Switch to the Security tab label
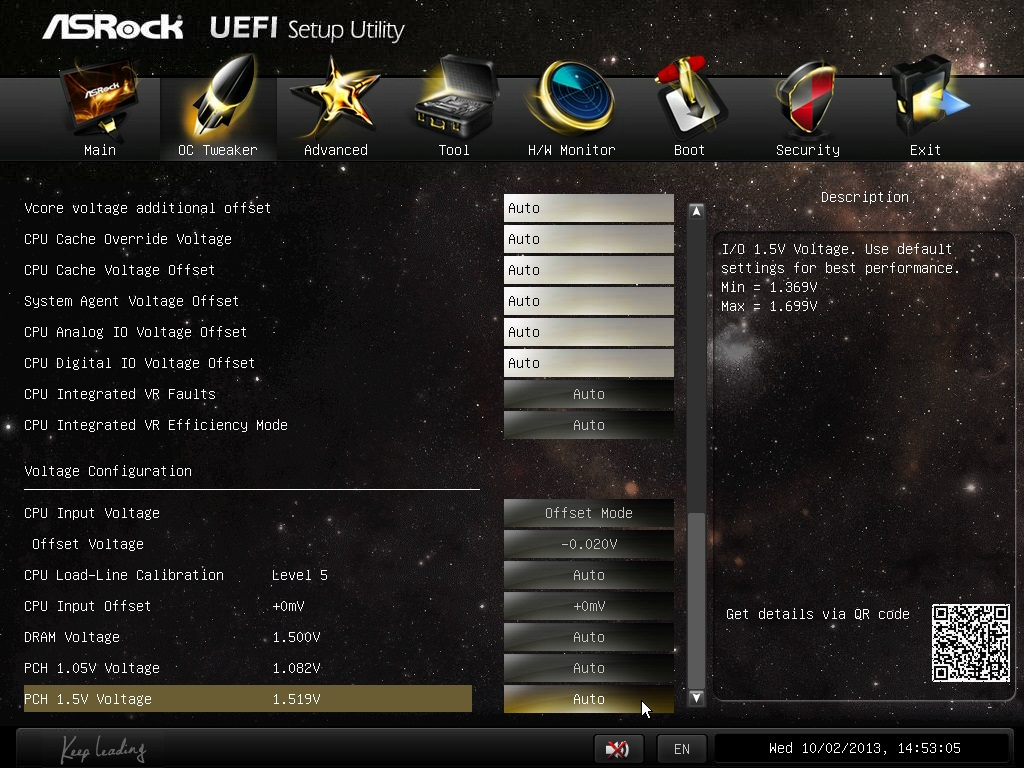The width and height of the screenshot is (1024, 768). point(808,150)
